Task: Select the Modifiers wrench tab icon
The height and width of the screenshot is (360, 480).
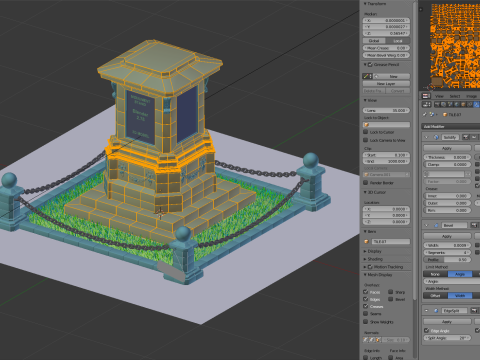Action: [x=476, y=104]
